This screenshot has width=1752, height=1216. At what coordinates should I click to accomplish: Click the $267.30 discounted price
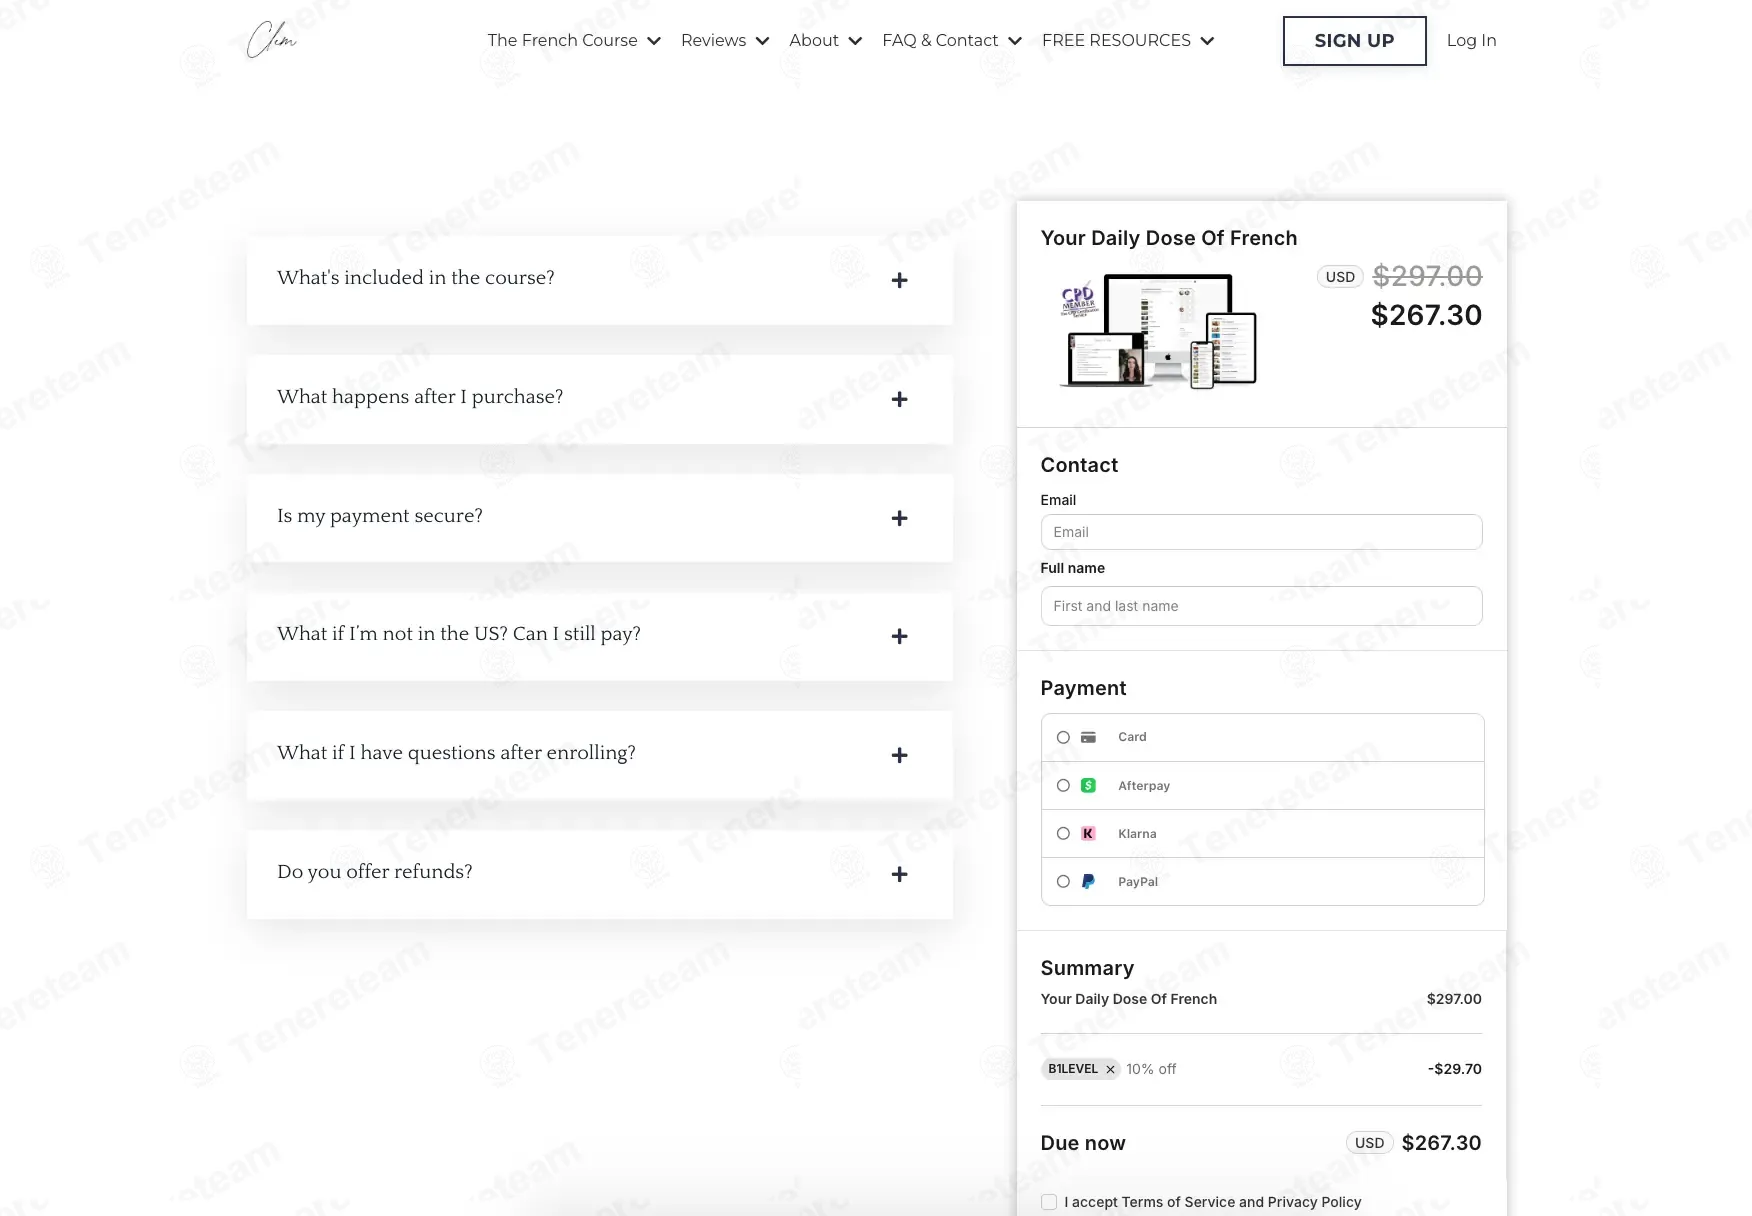point(1426,315)
